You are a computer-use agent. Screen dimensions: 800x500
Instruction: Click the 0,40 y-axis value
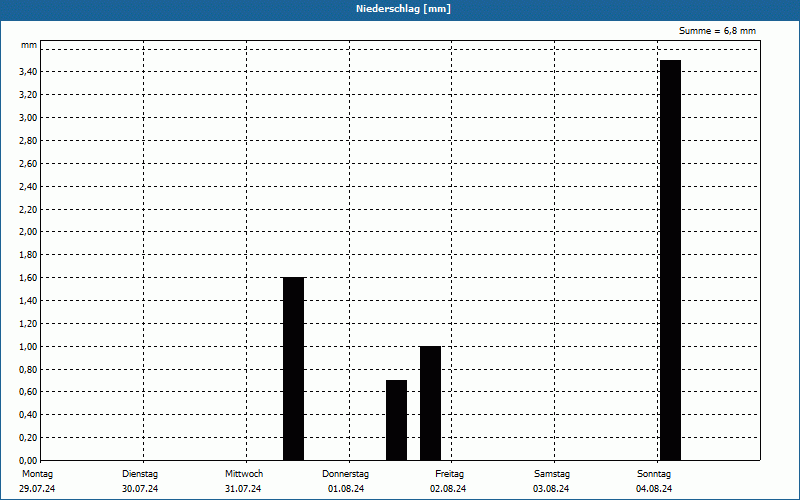point(28,415)
